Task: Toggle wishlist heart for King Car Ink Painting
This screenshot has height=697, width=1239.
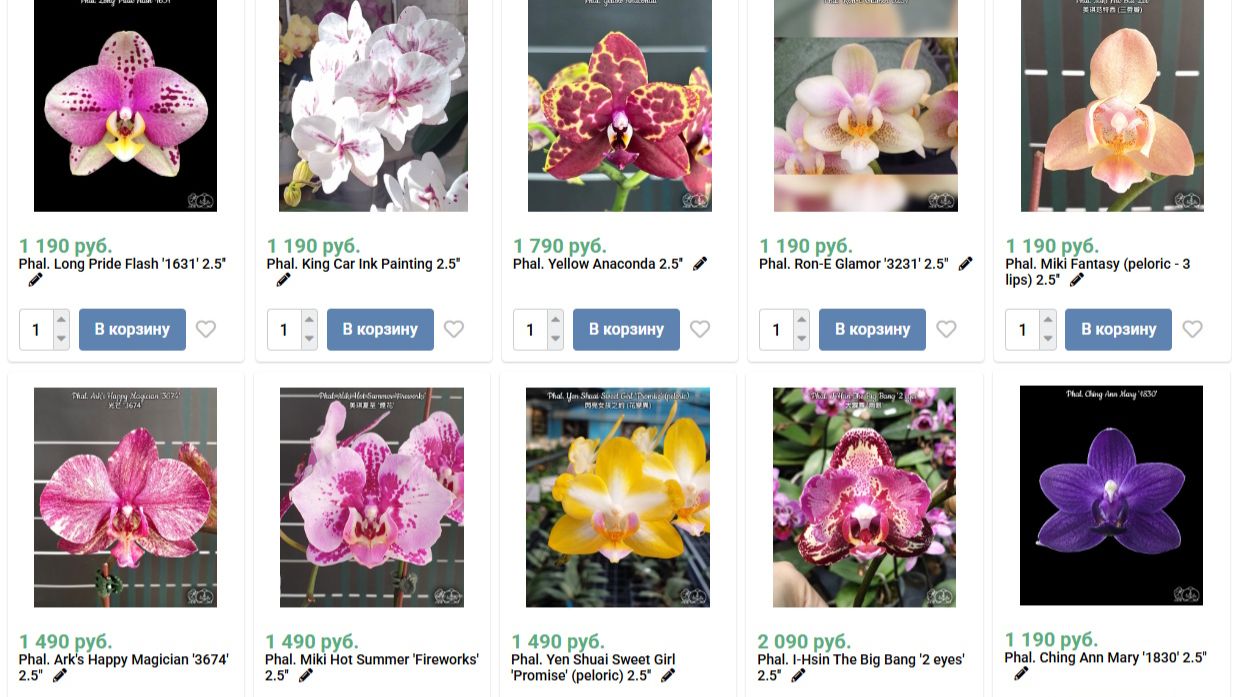Action: (x=454, y=329)
